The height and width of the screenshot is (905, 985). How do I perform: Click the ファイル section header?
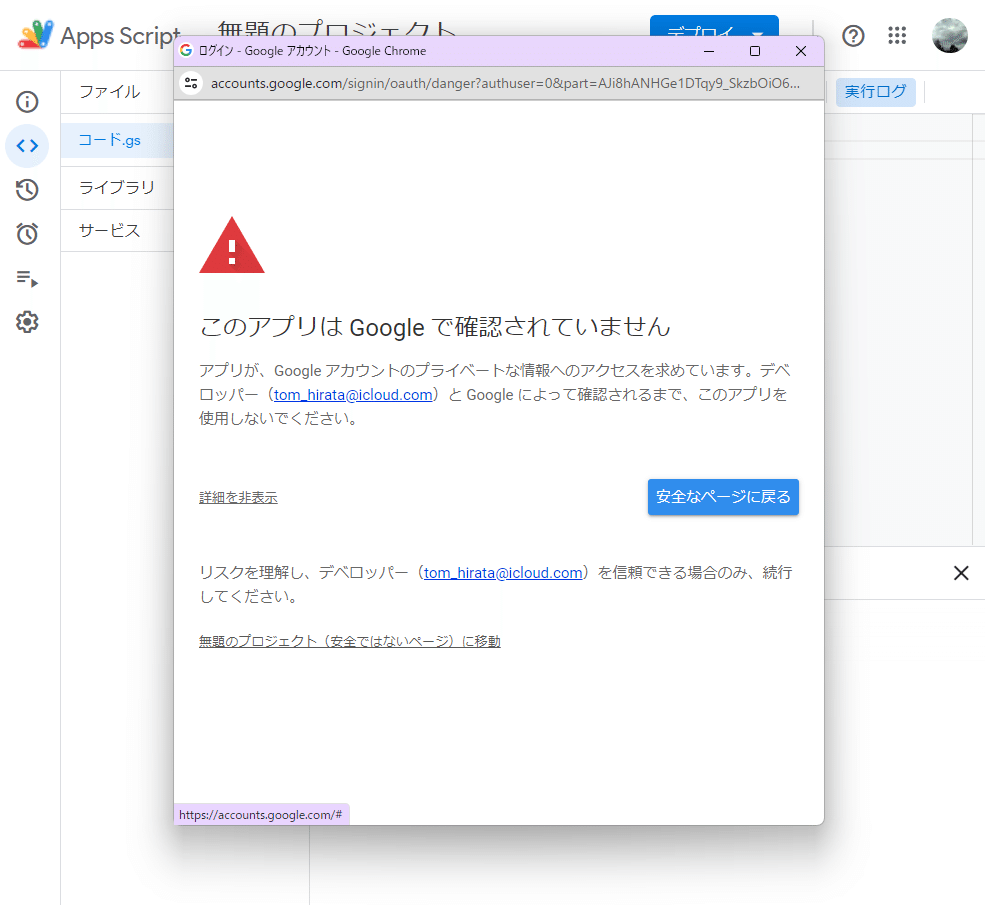pyautogui.click(x=109, y=92)
